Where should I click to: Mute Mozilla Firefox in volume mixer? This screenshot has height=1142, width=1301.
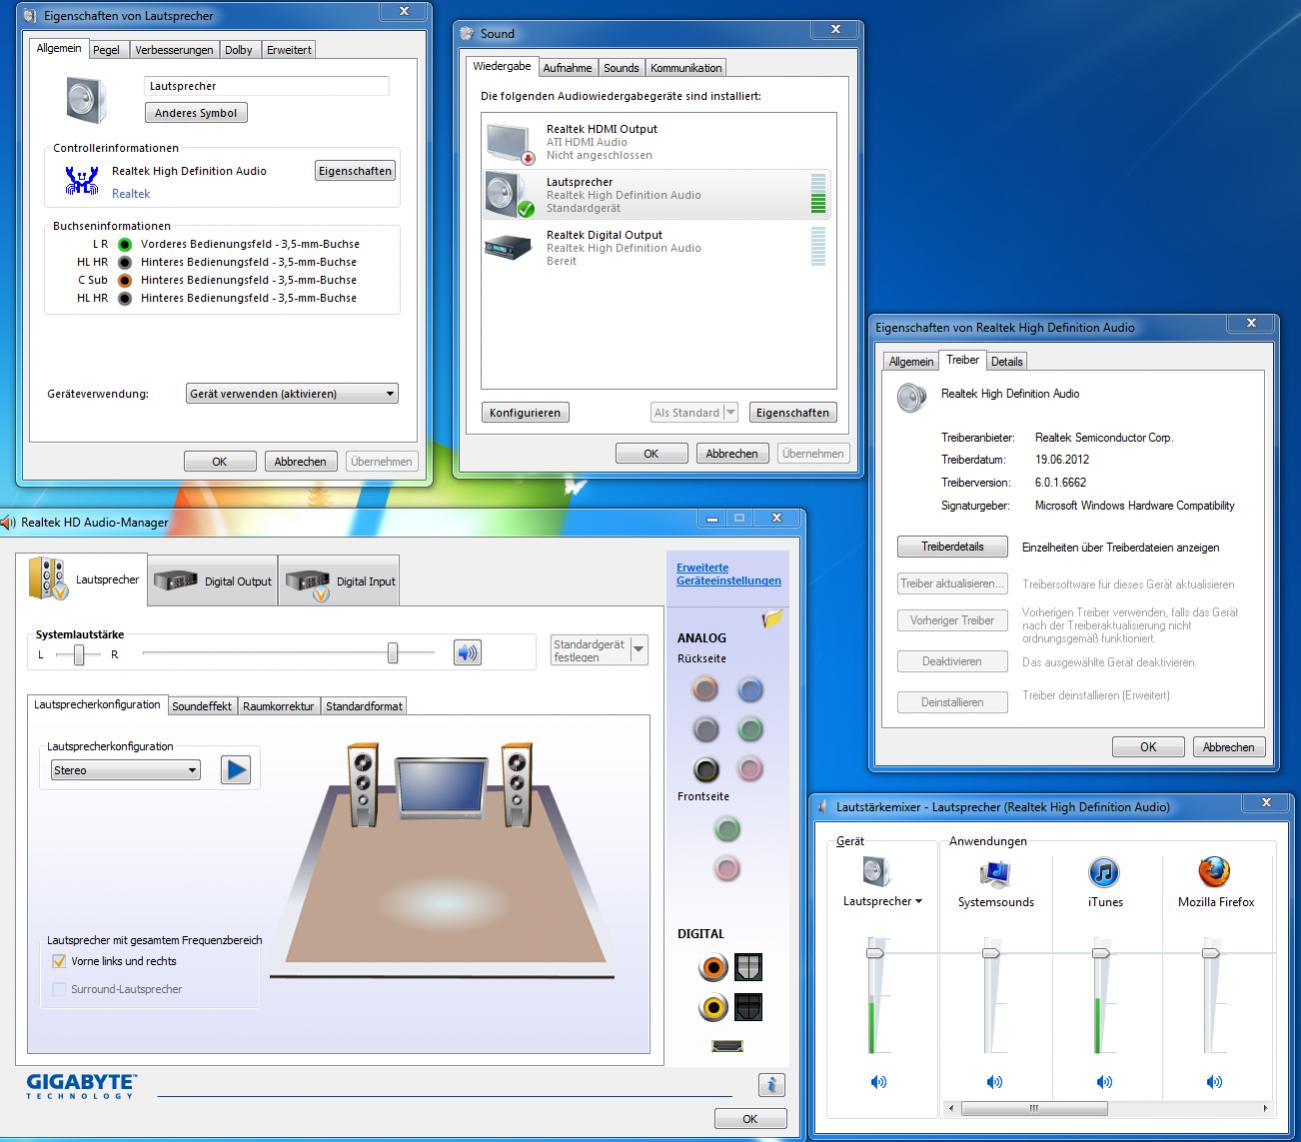[1214, 1081]
